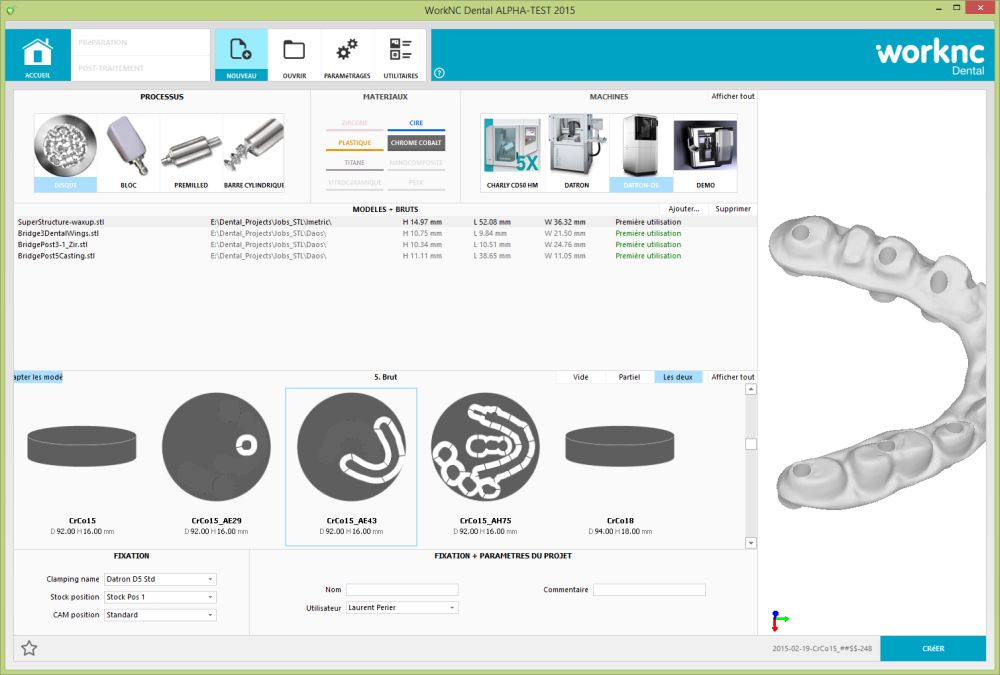The image size is (1000, 675).
Task: Open the CAM position dropdown
Action: click(x=160, y=615)
